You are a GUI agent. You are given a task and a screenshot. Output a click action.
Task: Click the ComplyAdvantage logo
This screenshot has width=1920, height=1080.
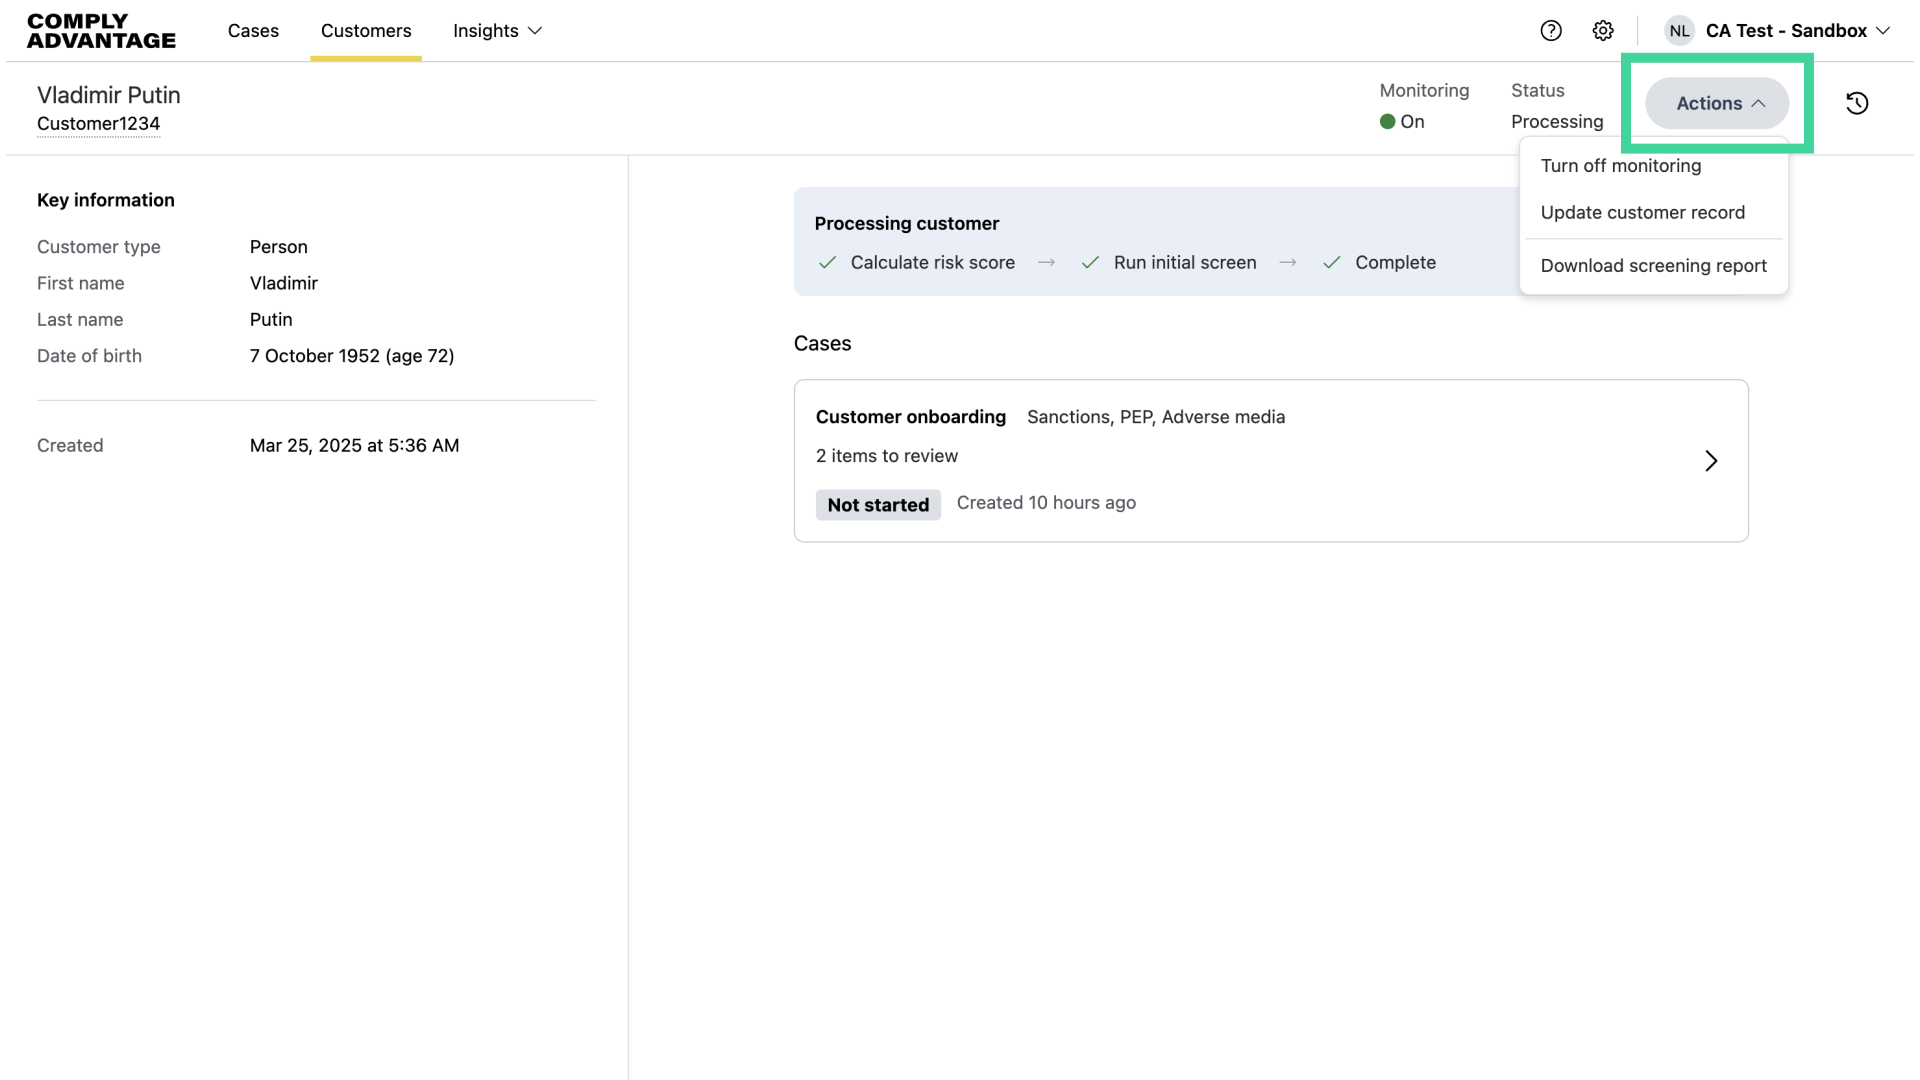101,31
